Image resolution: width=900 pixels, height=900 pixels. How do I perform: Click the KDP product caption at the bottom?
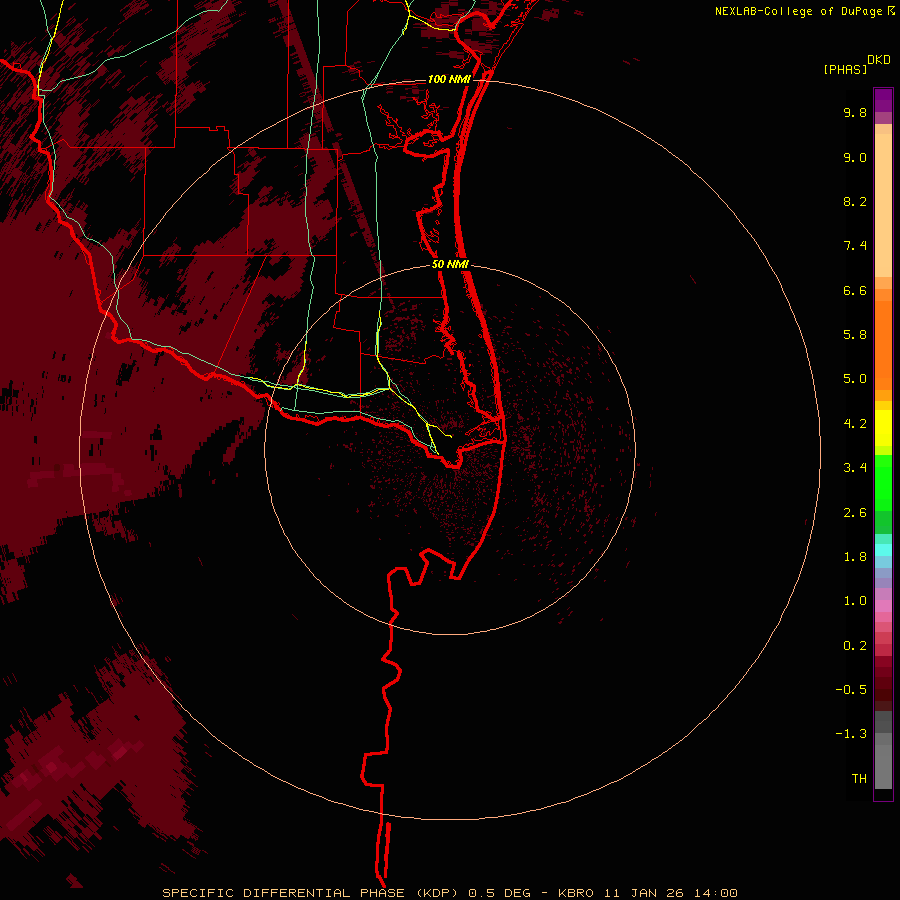click(x=449, y=893)
